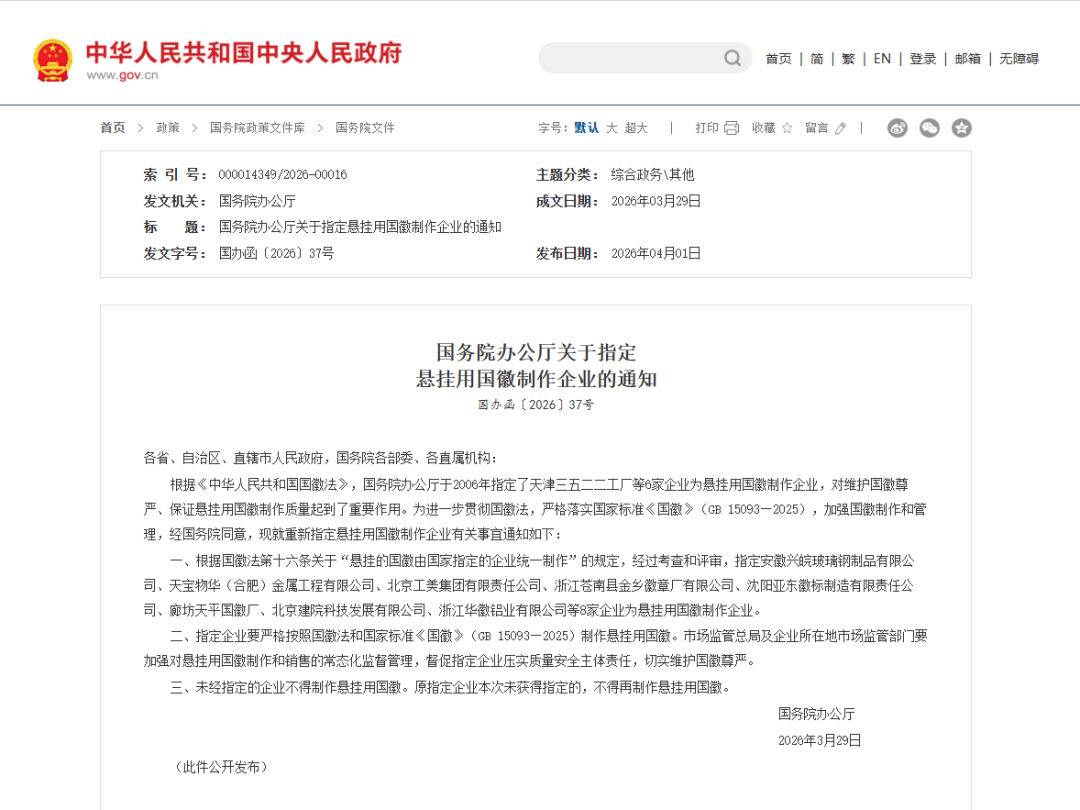Image resolution: width=1080 pixels, height=810 pixels.
Task: Share the page via WeChat icon
Action: pos(929,128)
